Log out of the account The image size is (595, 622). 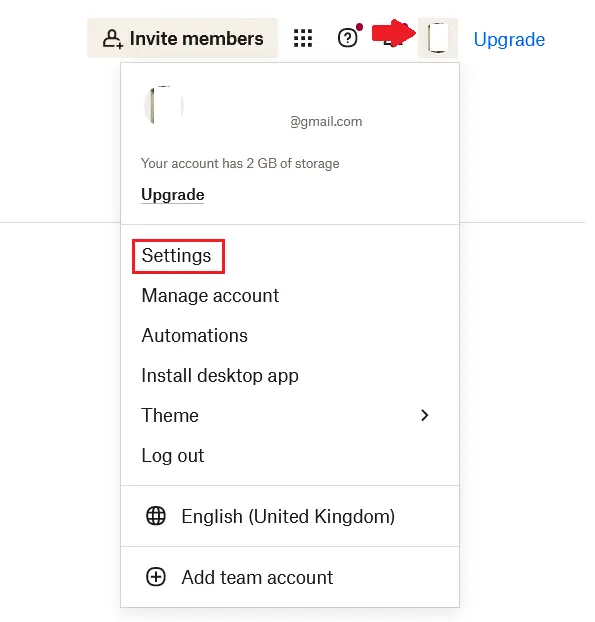(x=173, y=455)
